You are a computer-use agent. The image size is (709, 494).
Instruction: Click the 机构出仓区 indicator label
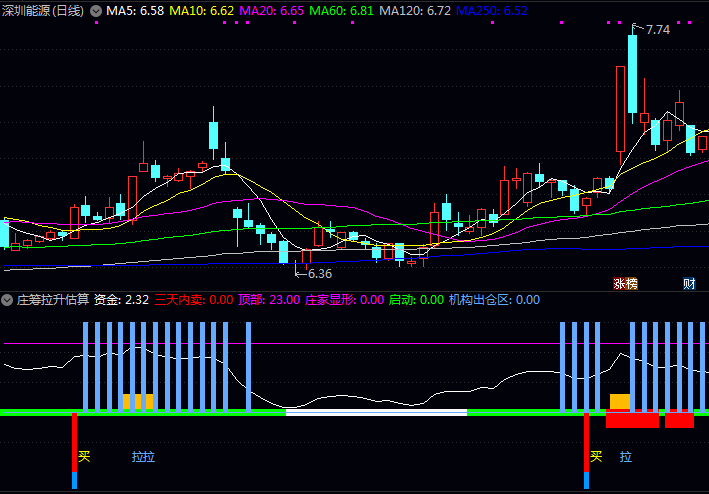tap(480, 299)
